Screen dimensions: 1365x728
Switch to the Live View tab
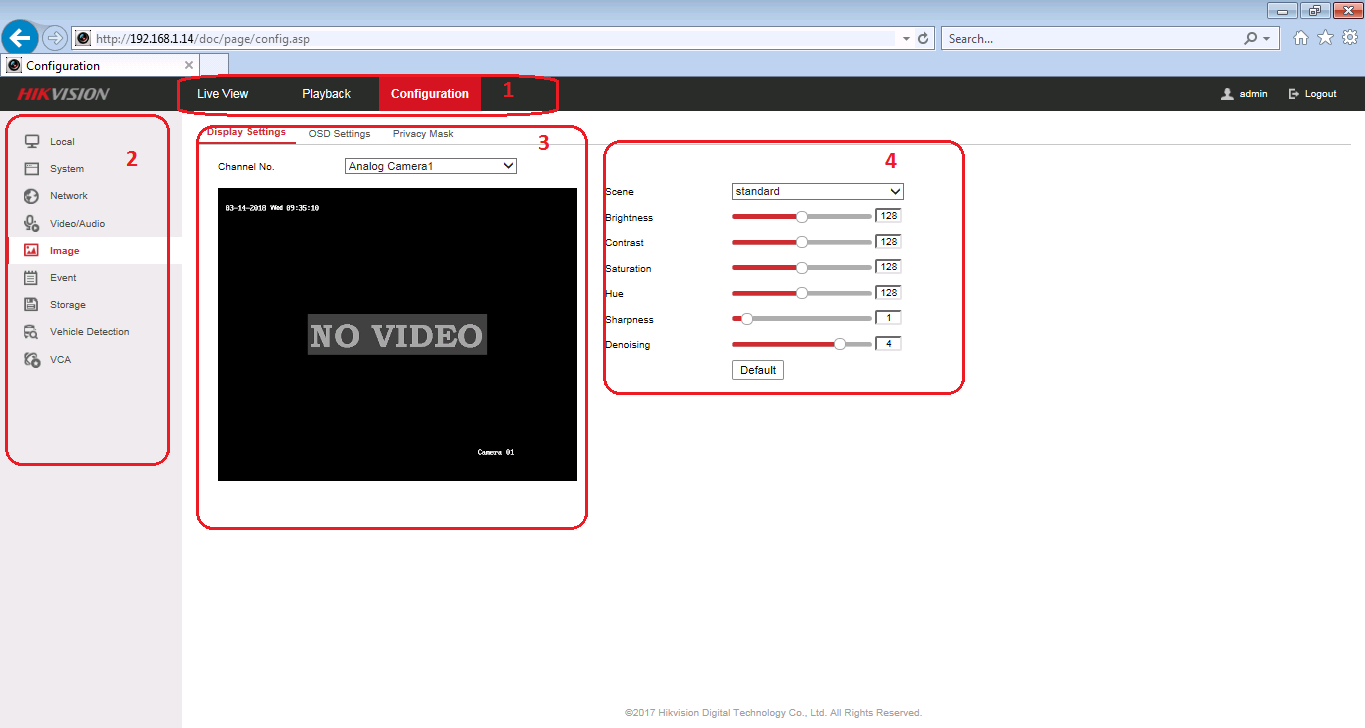coord(222,94)
